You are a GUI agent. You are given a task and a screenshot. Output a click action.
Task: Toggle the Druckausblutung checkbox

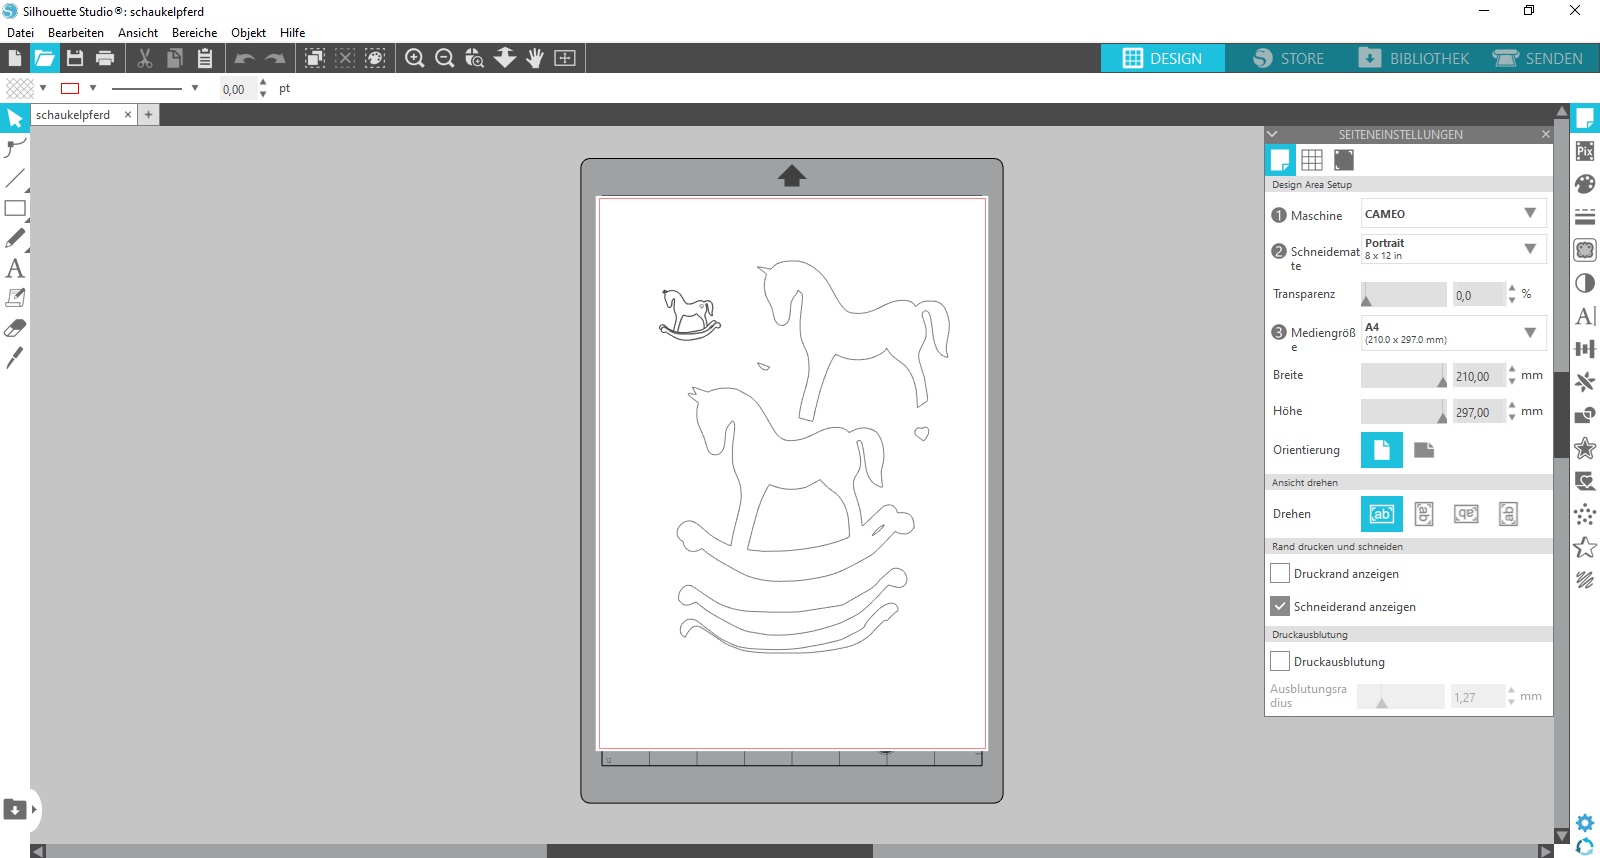pos(1280,661)
